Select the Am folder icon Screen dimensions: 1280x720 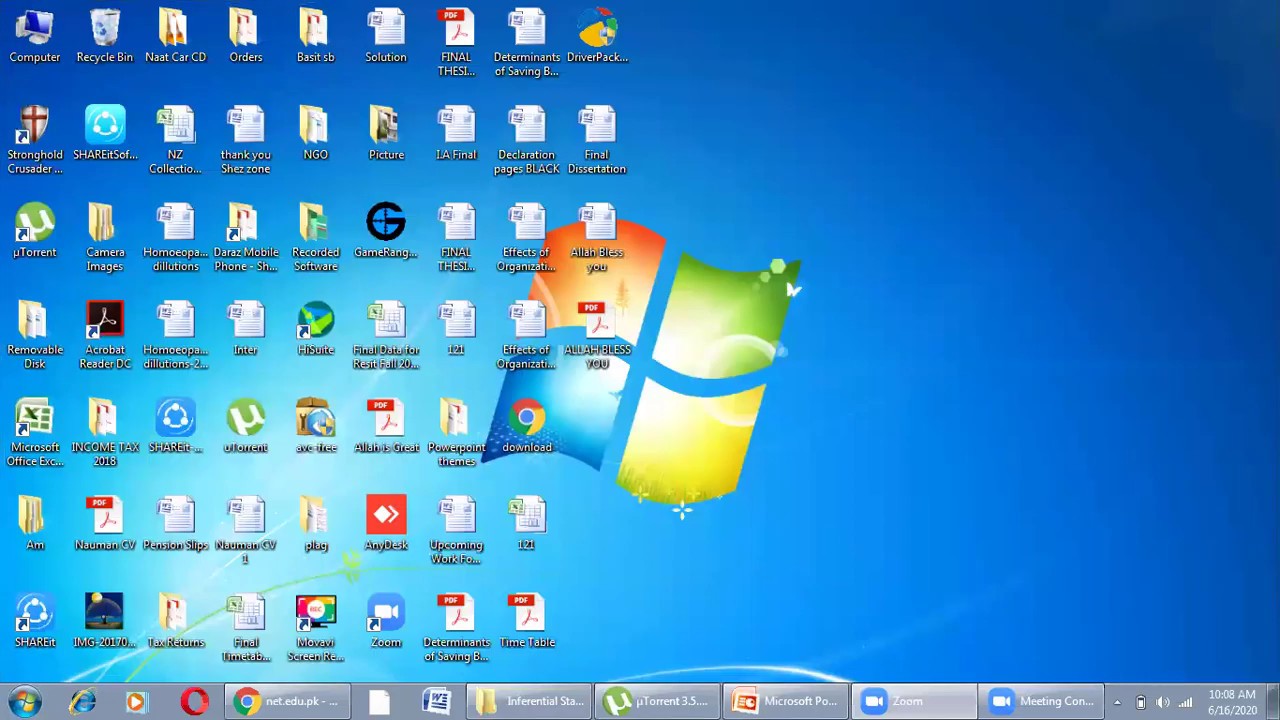click(35, 524)
